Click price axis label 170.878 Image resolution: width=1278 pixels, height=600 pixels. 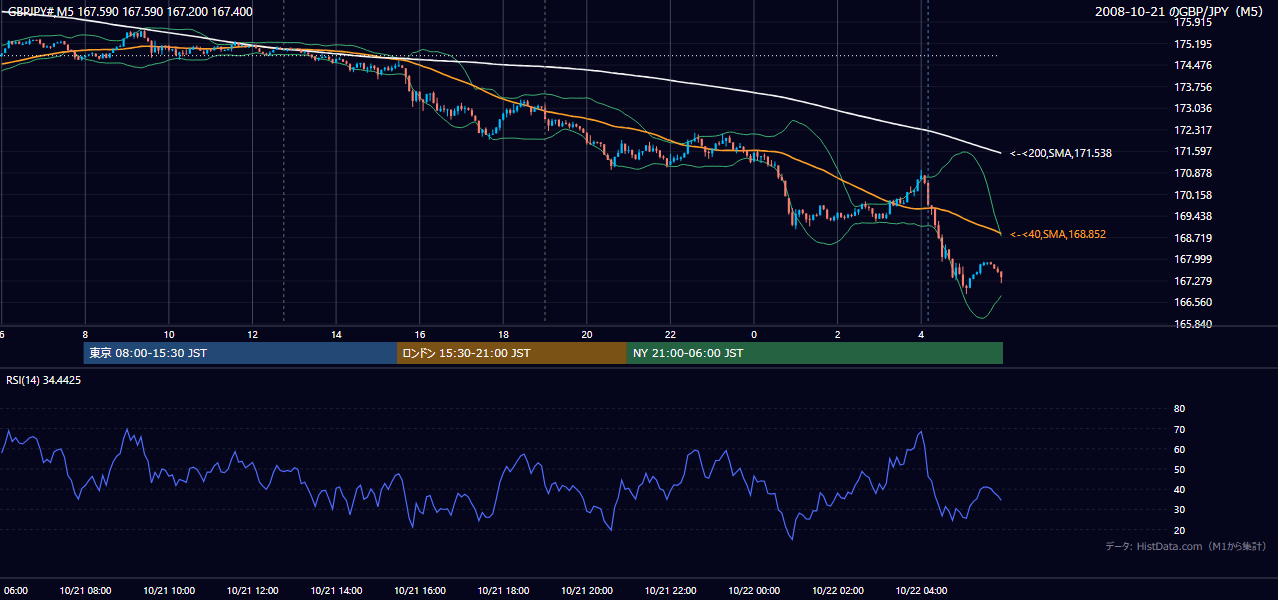[1193, 173]
